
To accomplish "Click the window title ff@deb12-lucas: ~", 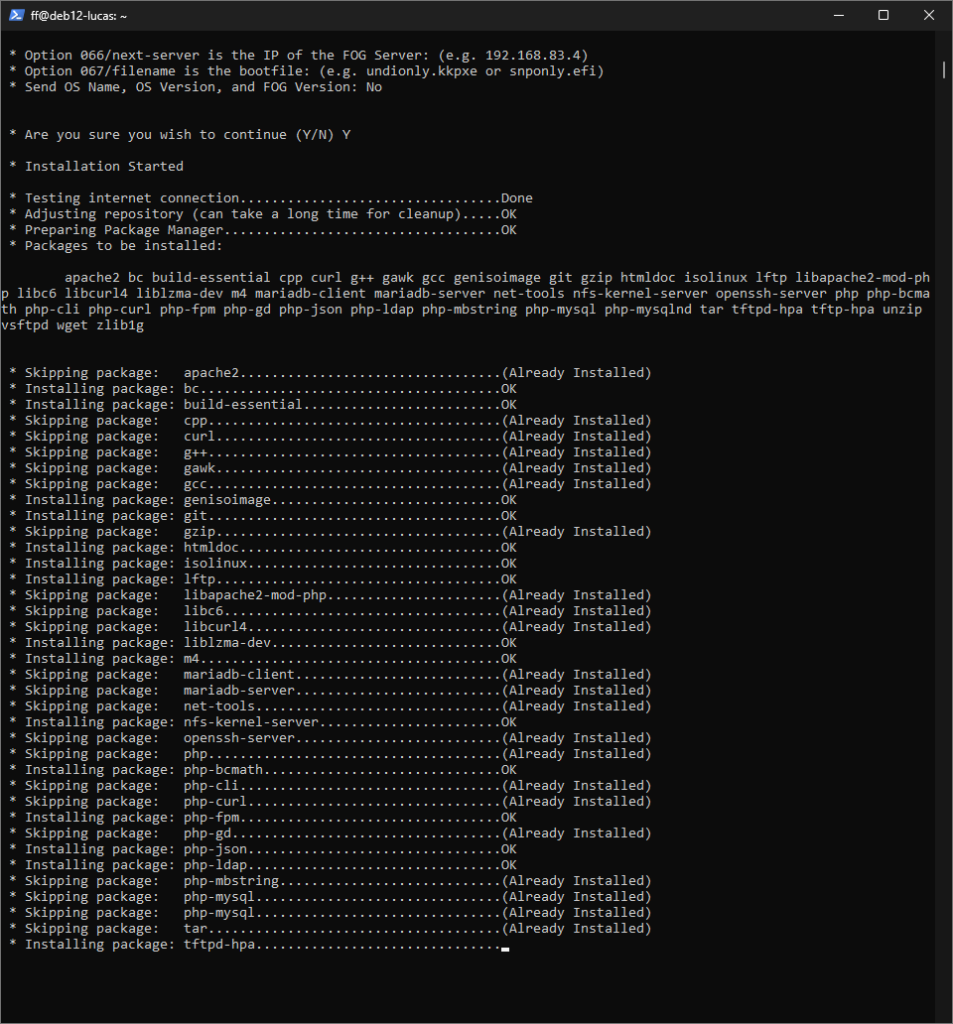I will pos(79,16).
